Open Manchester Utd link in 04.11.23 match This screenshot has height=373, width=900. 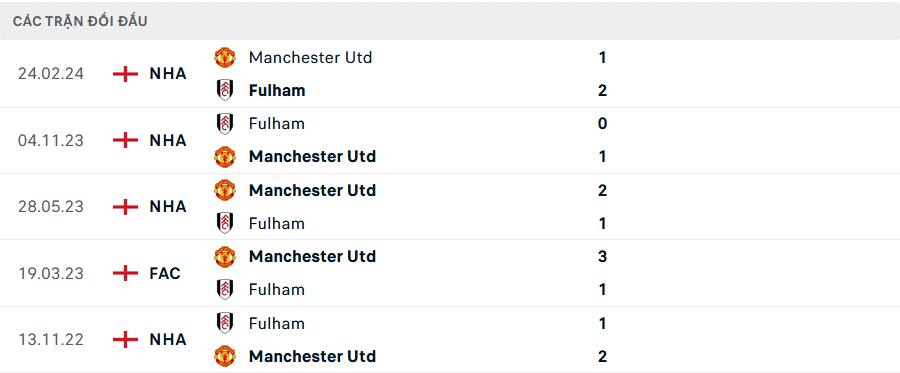312,157
